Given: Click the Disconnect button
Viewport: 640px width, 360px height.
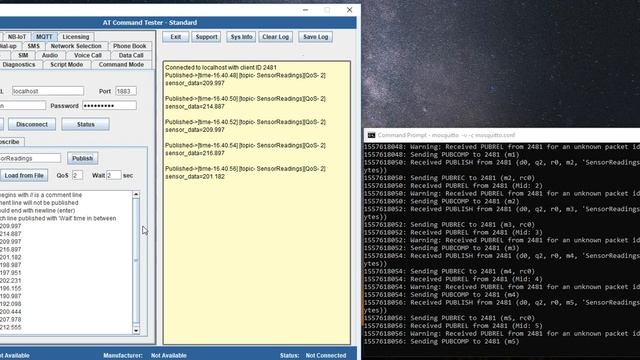Looking at the screenshot, I should (32, 124).
